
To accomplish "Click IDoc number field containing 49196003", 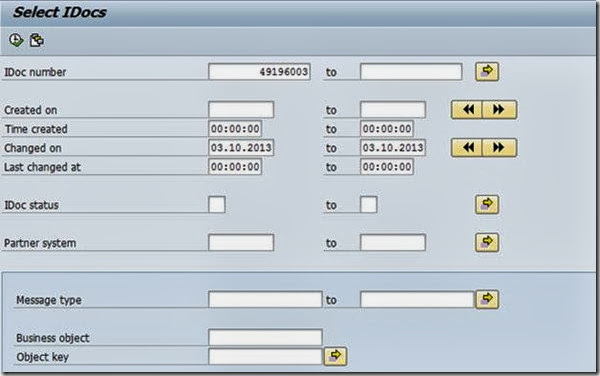I will (259, 72).
